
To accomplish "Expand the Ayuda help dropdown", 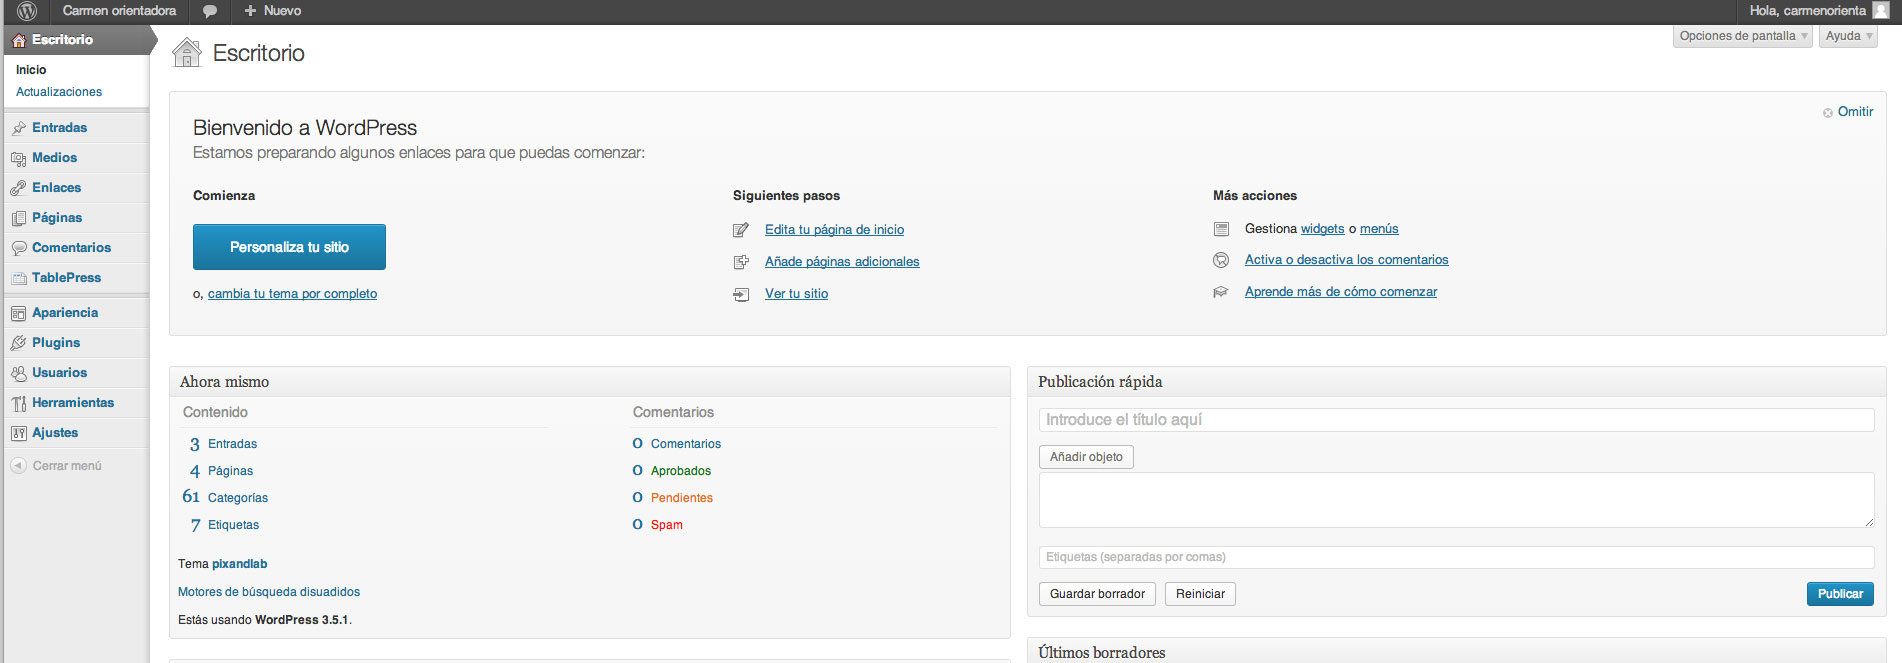I will click(x=1848, y=36).
